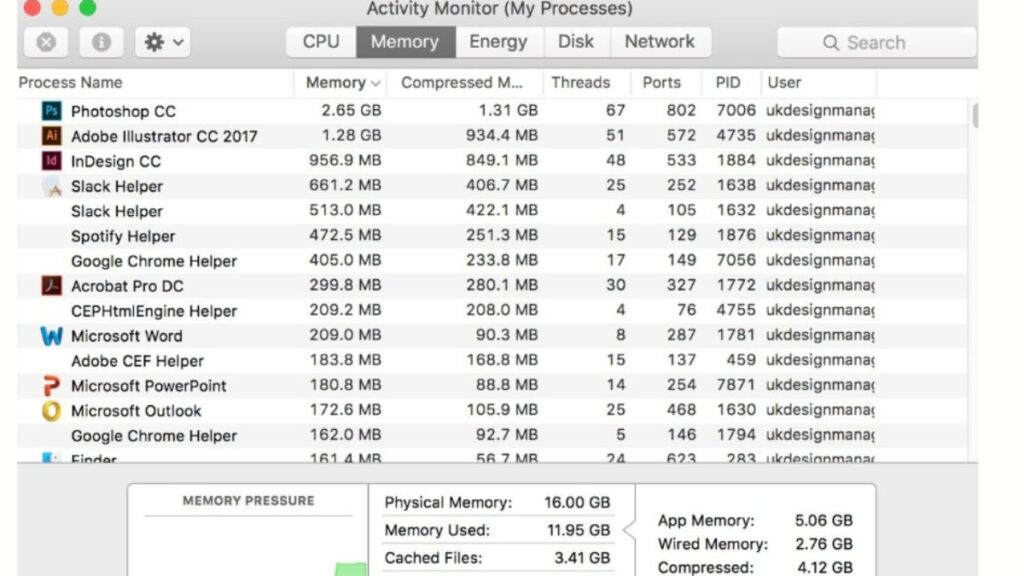Screen dimensions: 1024x576
Task: Select the Acrobat Pro DC process name
Action: click(x=127, y=286)
